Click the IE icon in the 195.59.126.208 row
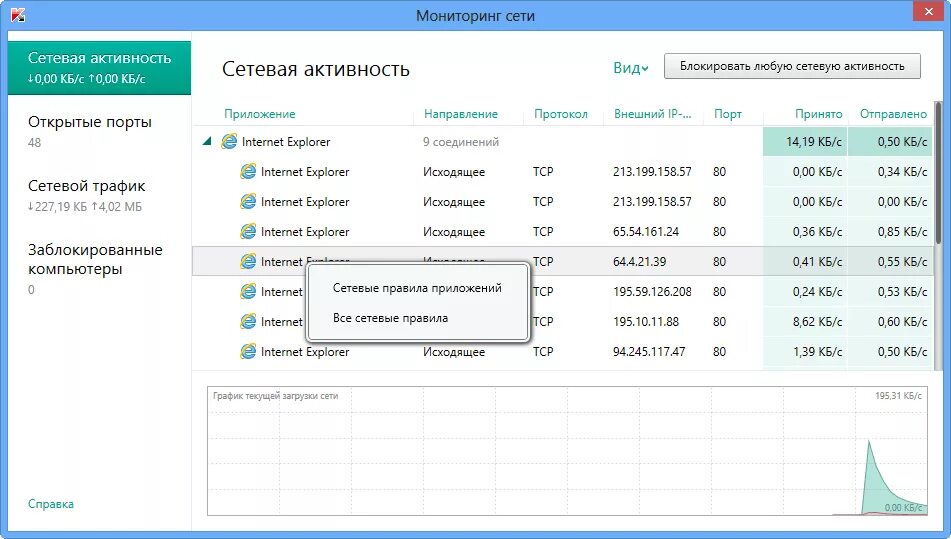The height and width of the screenshot is (539, 951). click(247, 292)
